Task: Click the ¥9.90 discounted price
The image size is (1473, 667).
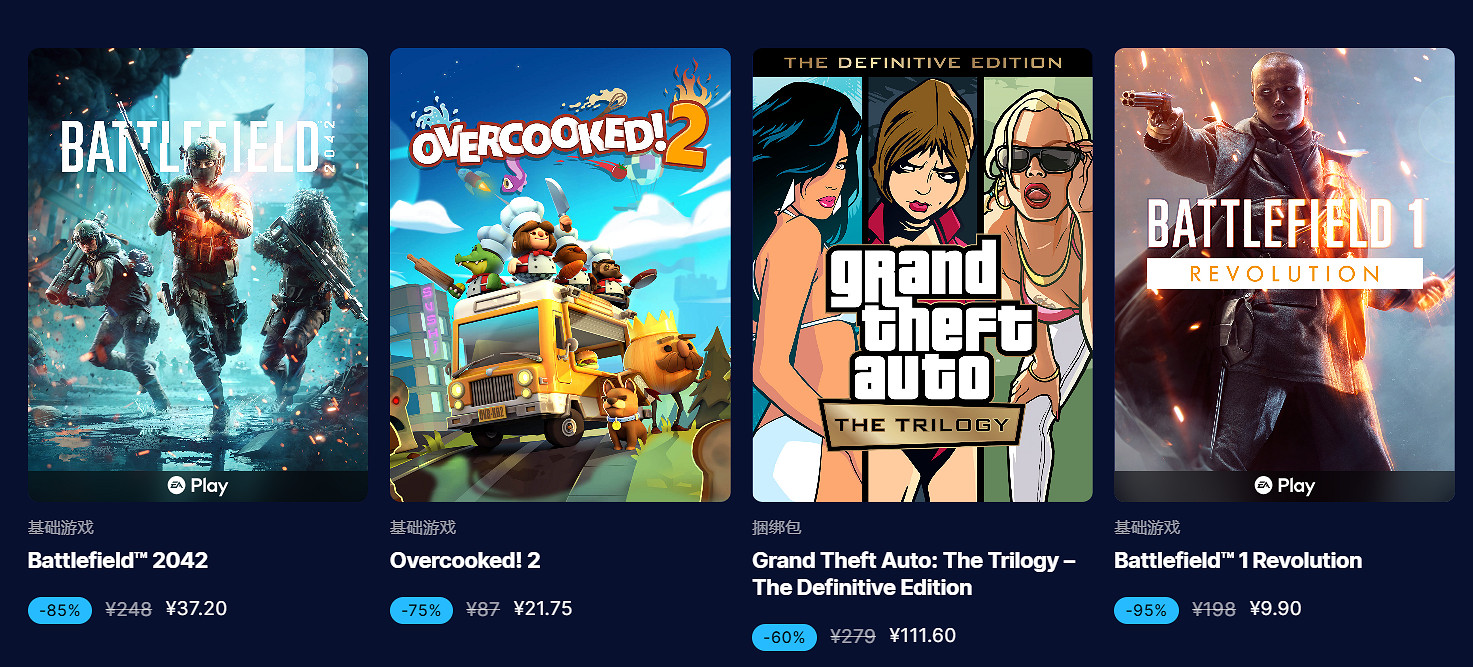Action: 1275,609
